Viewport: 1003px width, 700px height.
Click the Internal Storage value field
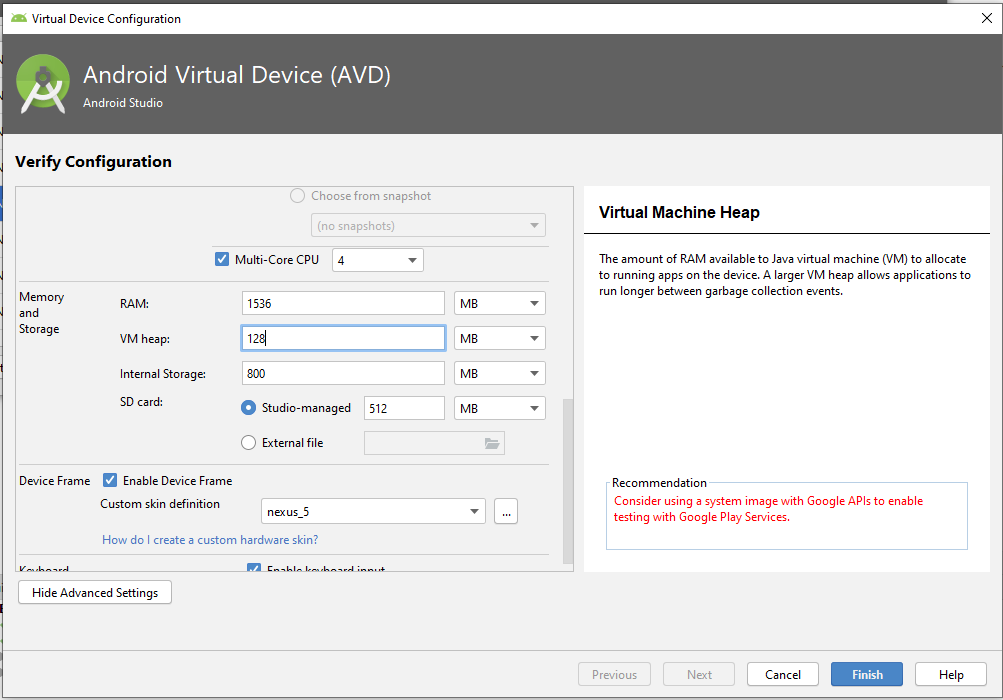point(343,374)
